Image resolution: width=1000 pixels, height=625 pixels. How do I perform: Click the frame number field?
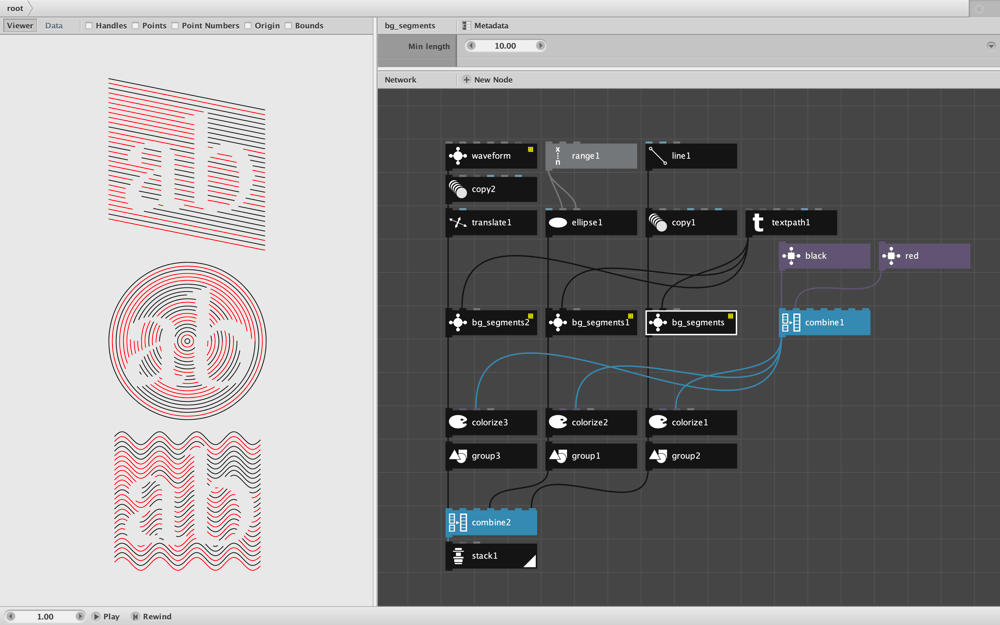click(45, 617)
